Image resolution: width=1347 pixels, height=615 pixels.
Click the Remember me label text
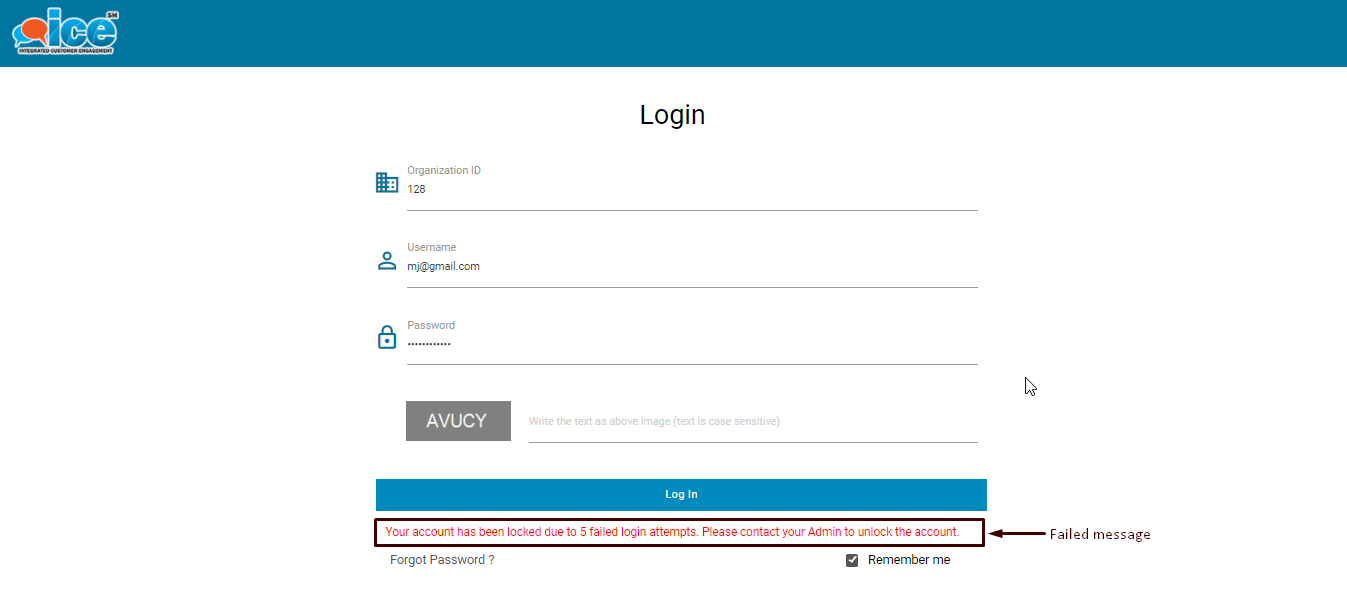pos(908,560)
